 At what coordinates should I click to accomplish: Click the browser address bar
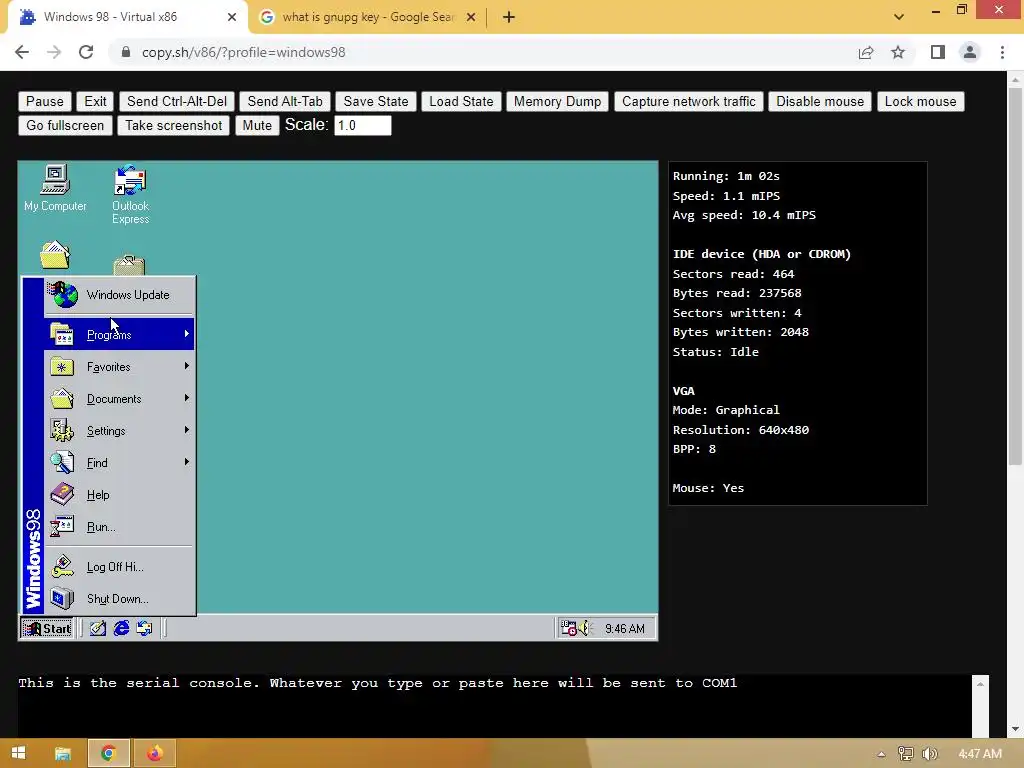click(483, 52)
